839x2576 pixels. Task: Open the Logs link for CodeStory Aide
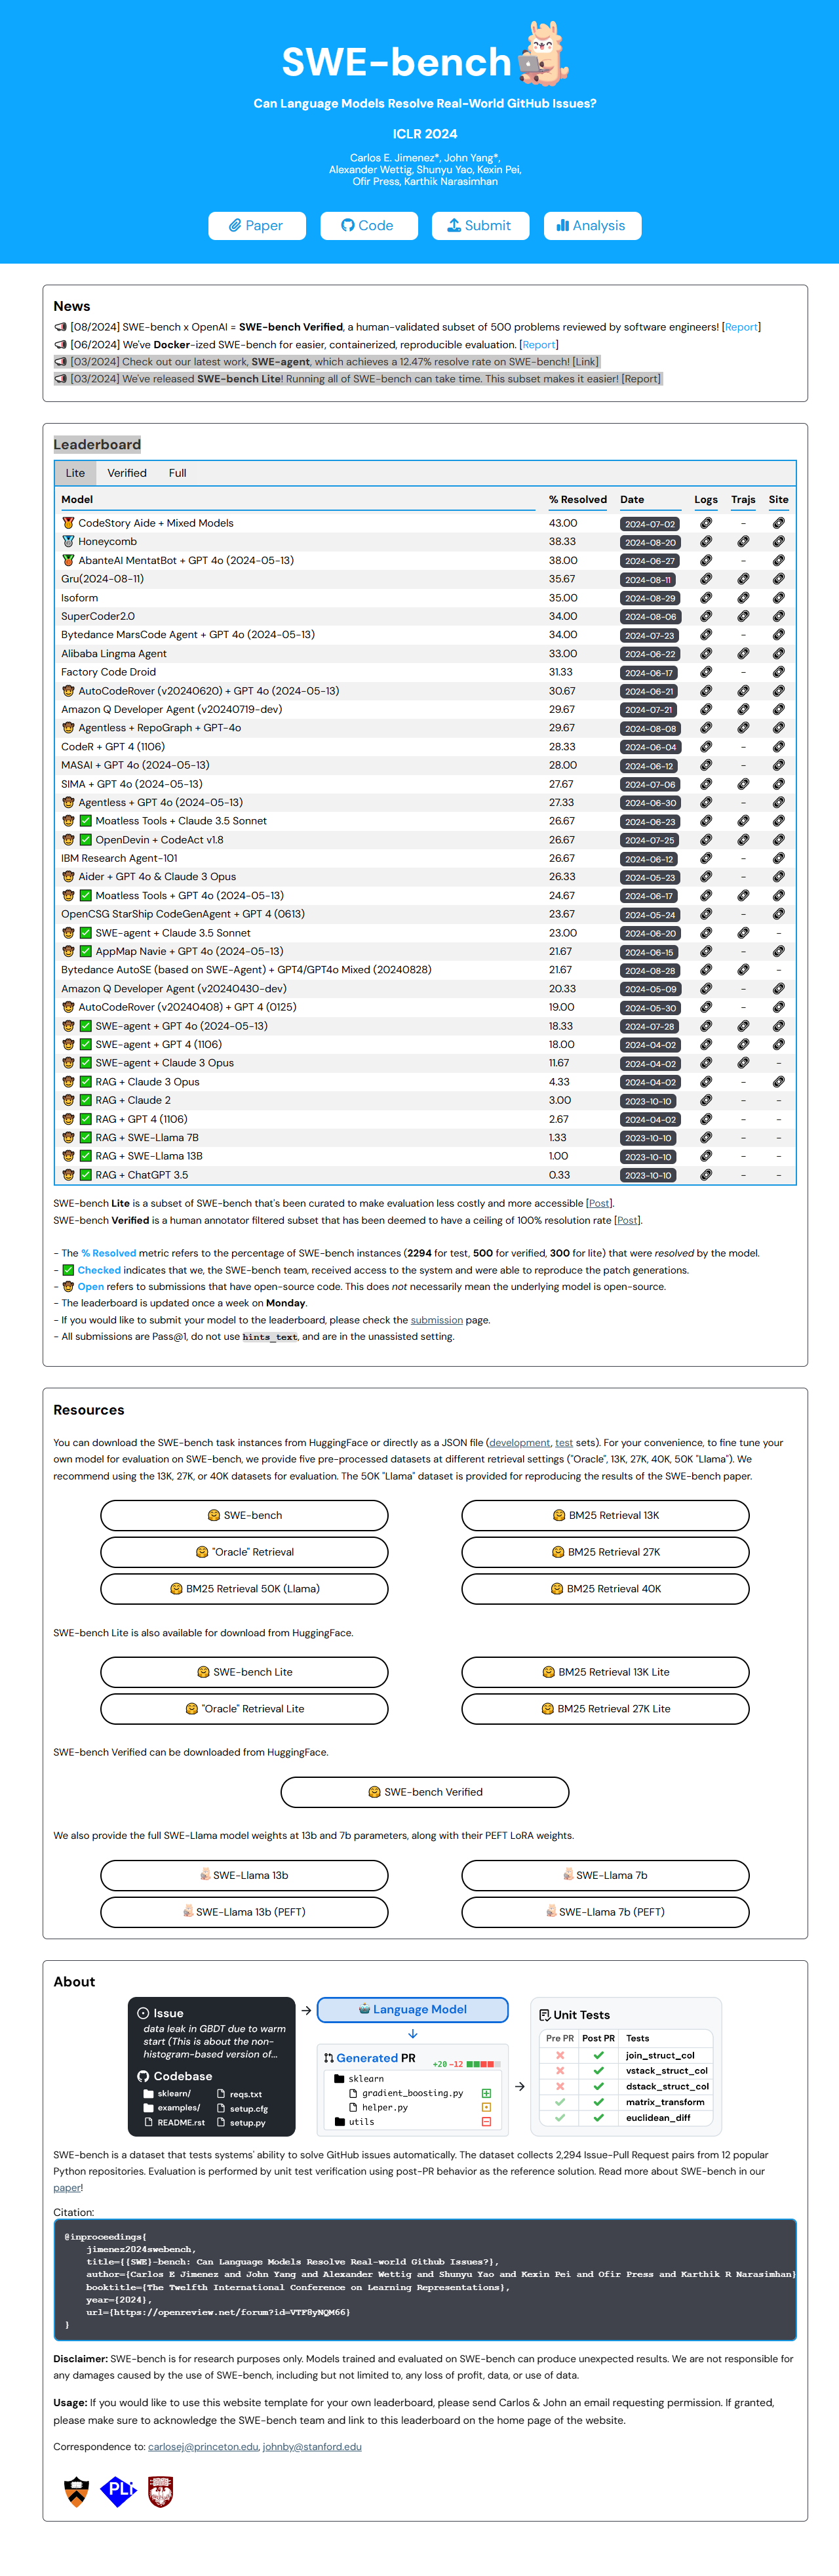pos(706,523)
